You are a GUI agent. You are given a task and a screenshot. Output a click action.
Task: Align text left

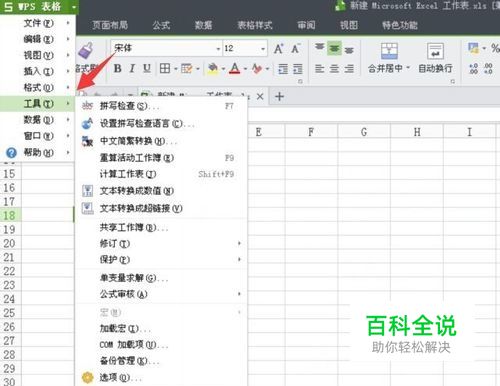(x=319, y=69)
